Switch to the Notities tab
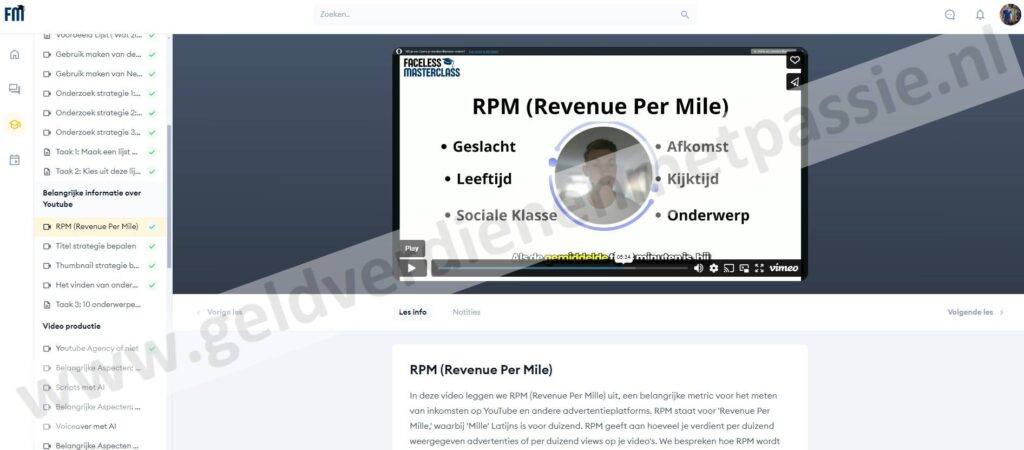Viewport: 1024px width, 450px height. pyautogui.click(x=466, y=312)
